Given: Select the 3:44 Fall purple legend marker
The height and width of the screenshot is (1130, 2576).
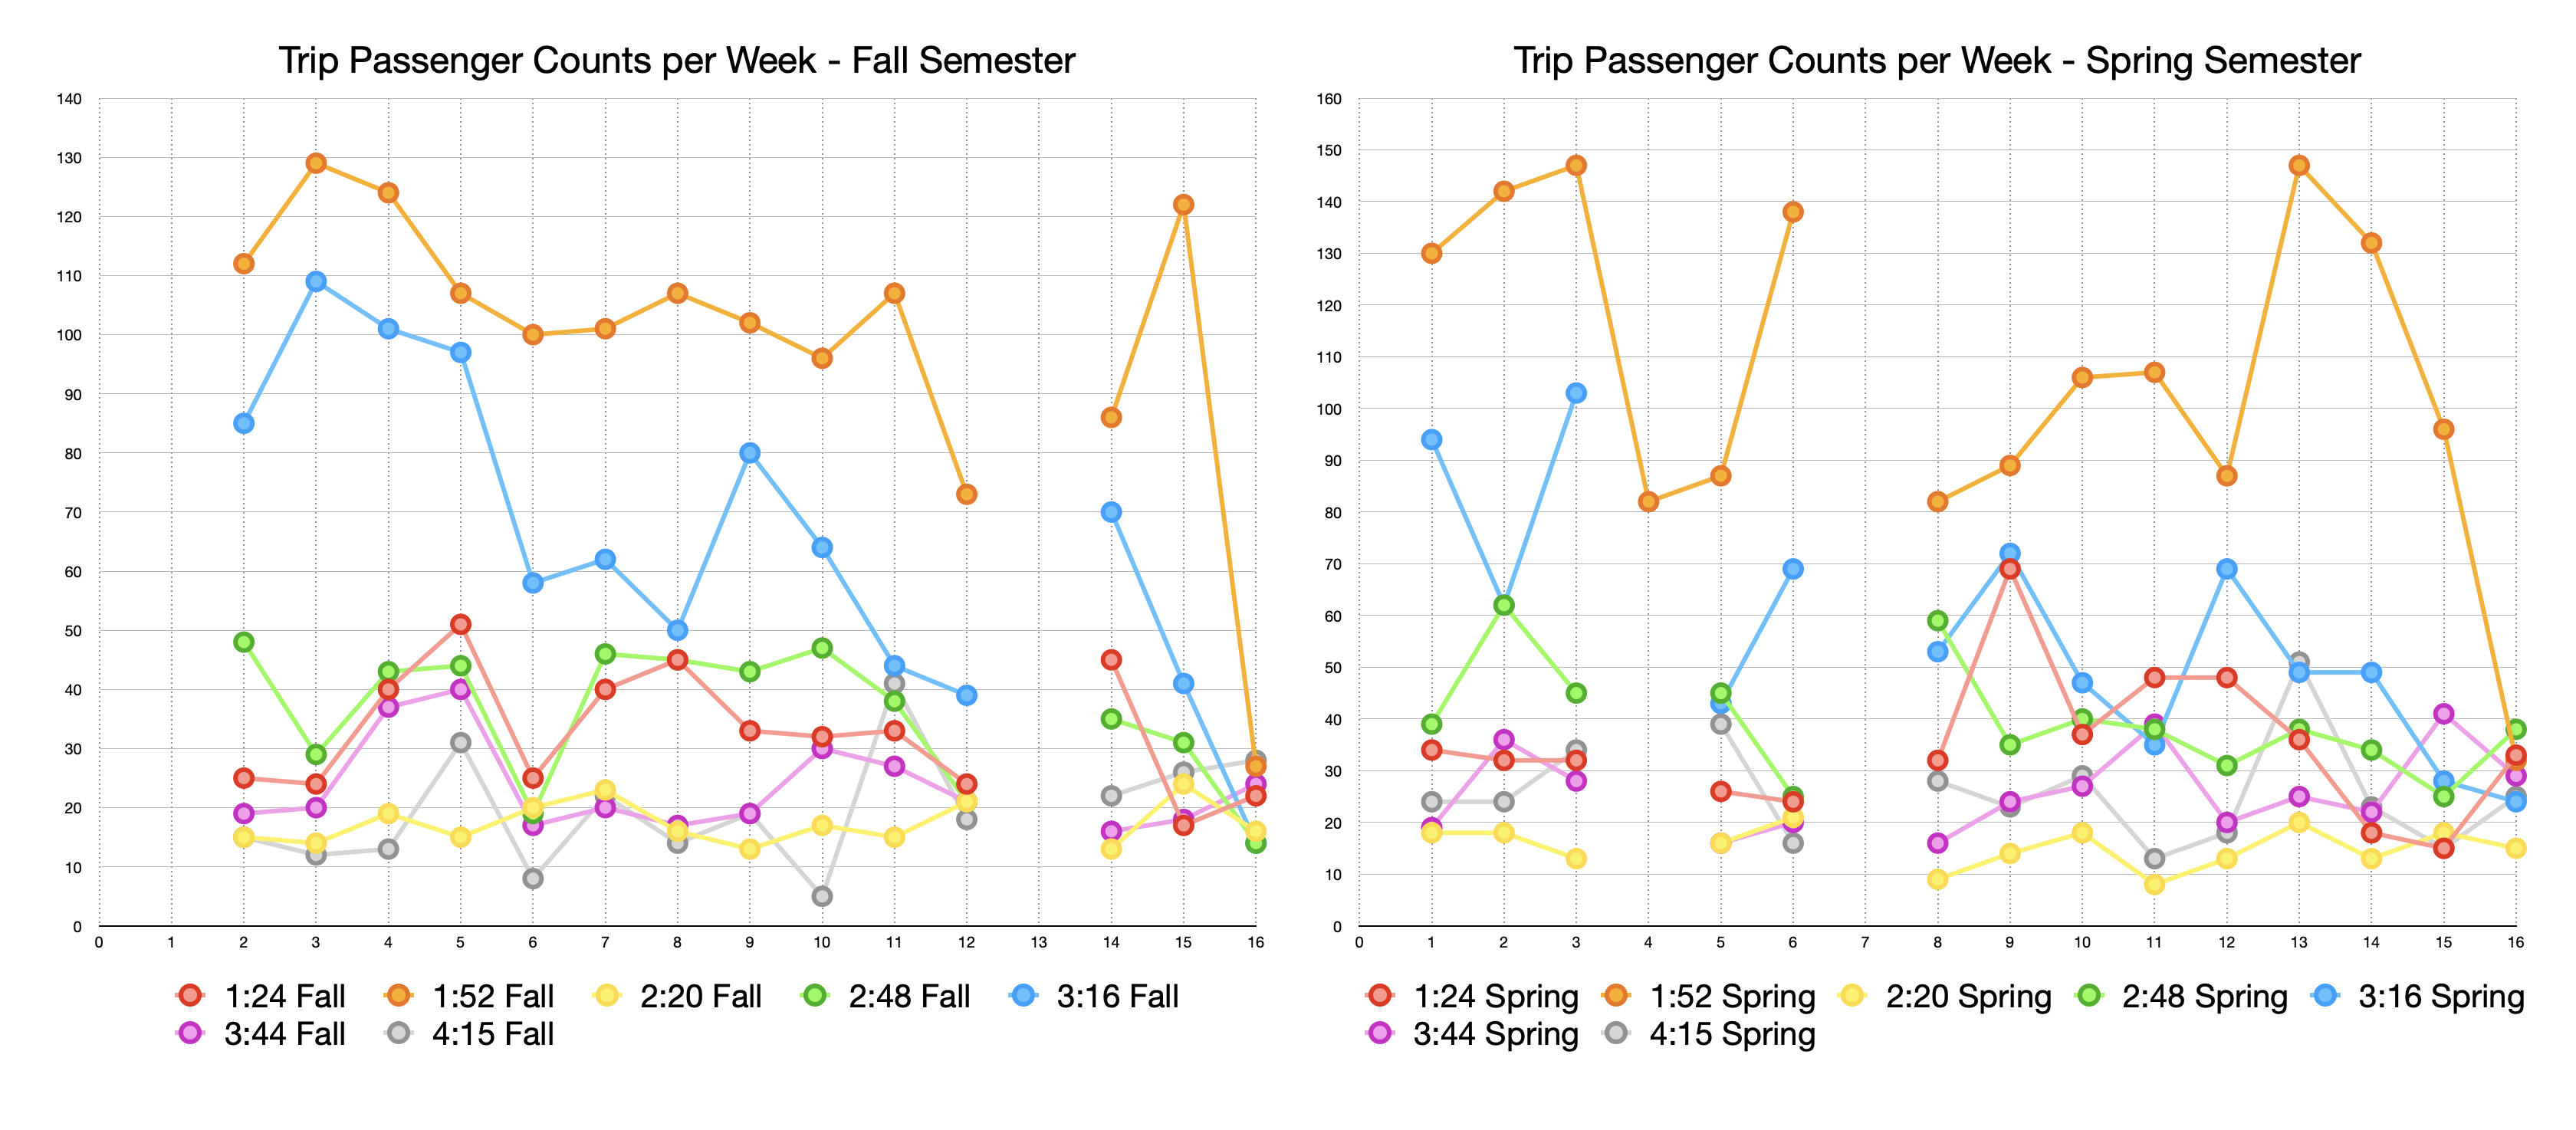Looking at the screenshot, I should click(x=190, y=1033).
